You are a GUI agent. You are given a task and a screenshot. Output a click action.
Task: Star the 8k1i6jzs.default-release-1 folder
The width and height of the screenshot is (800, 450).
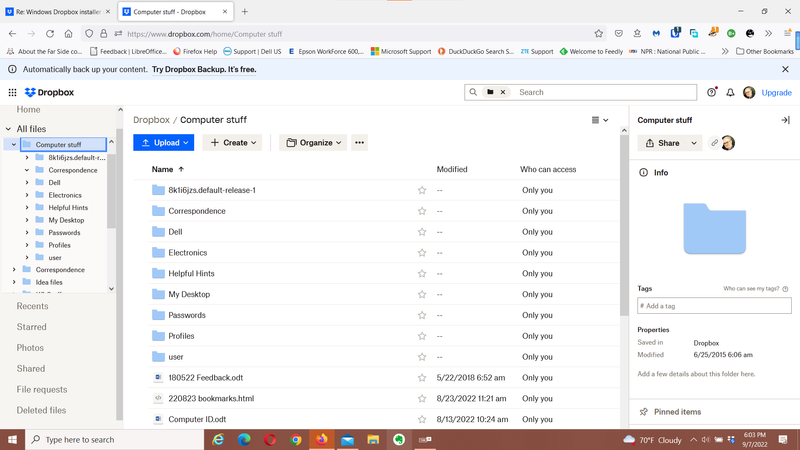click(422, 190)
